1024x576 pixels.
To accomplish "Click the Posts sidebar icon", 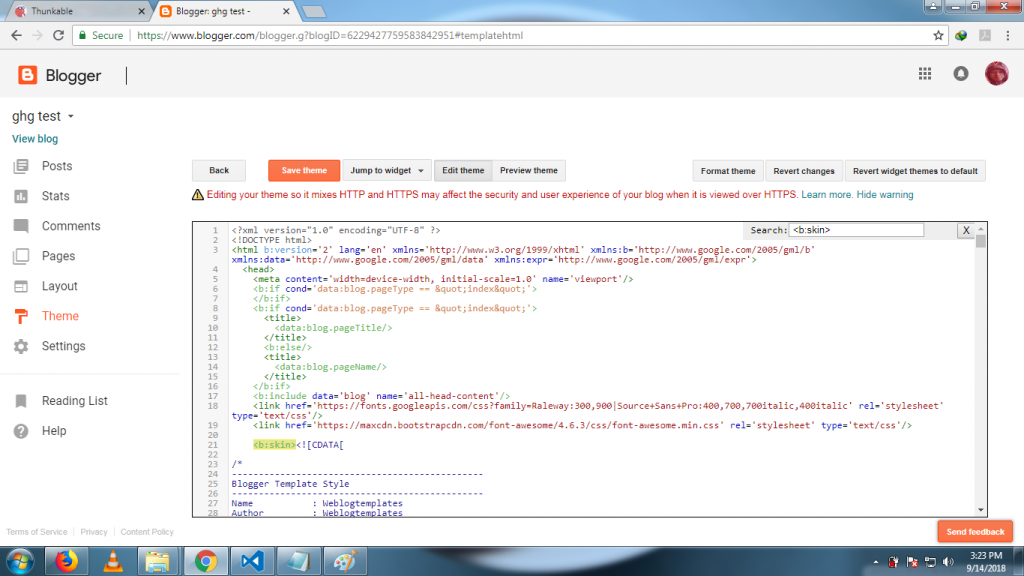I will [21, 166].
